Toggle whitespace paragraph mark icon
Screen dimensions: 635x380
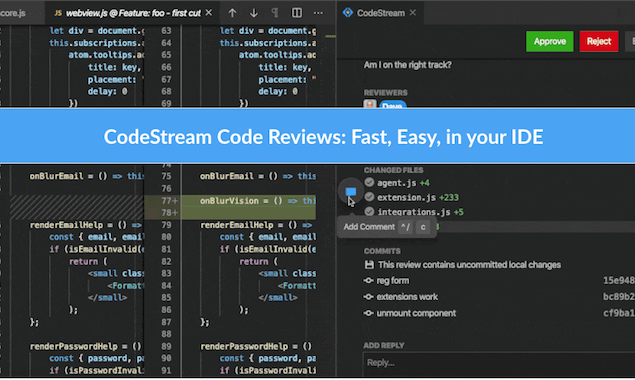coord(275,13)
